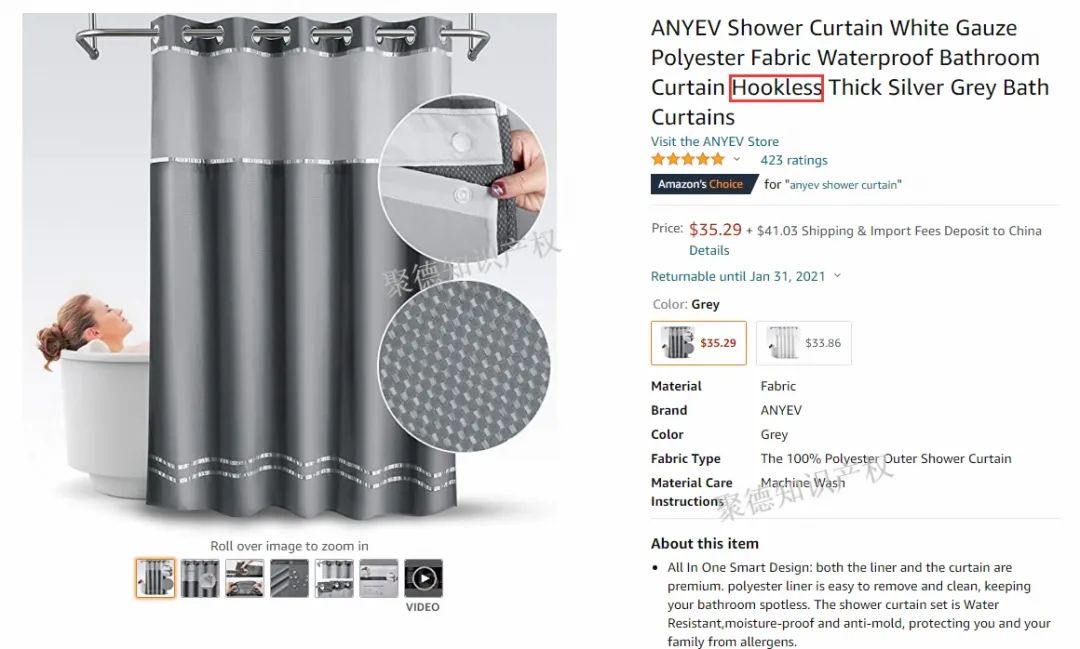This screenshot has width=1080, height=649.
Task: View the third thumbnail showing liner detail
Action: 245,578
